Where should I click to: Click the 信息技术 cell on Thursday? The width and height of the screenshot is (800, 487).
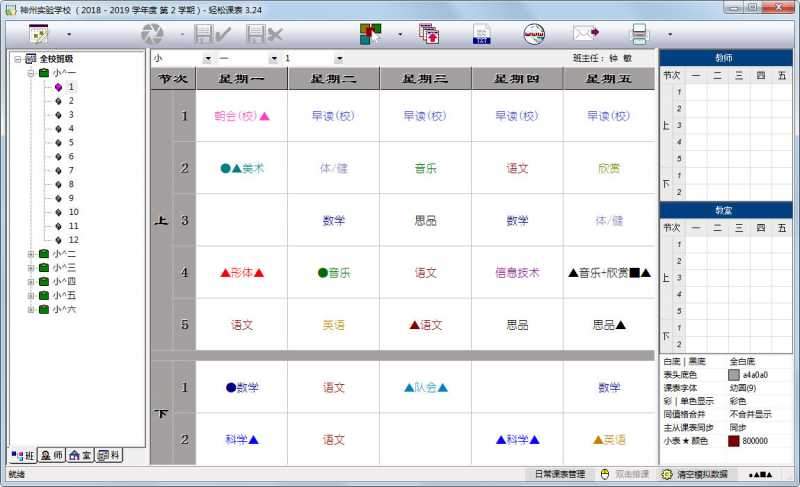(517, 272)
